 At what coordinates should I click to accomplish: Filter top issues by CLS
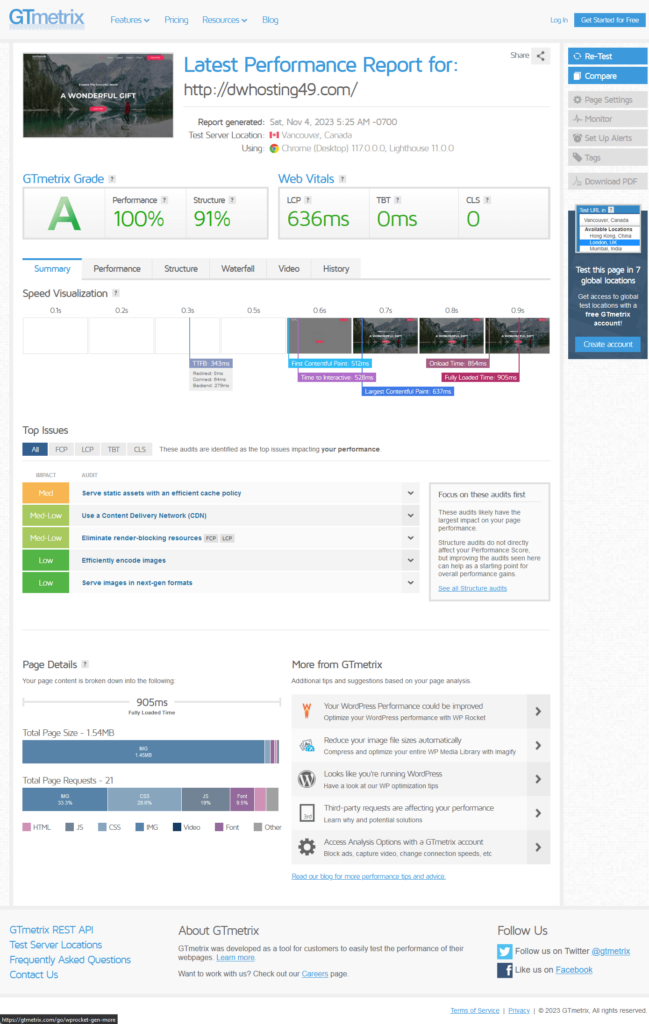click(140, 449)
